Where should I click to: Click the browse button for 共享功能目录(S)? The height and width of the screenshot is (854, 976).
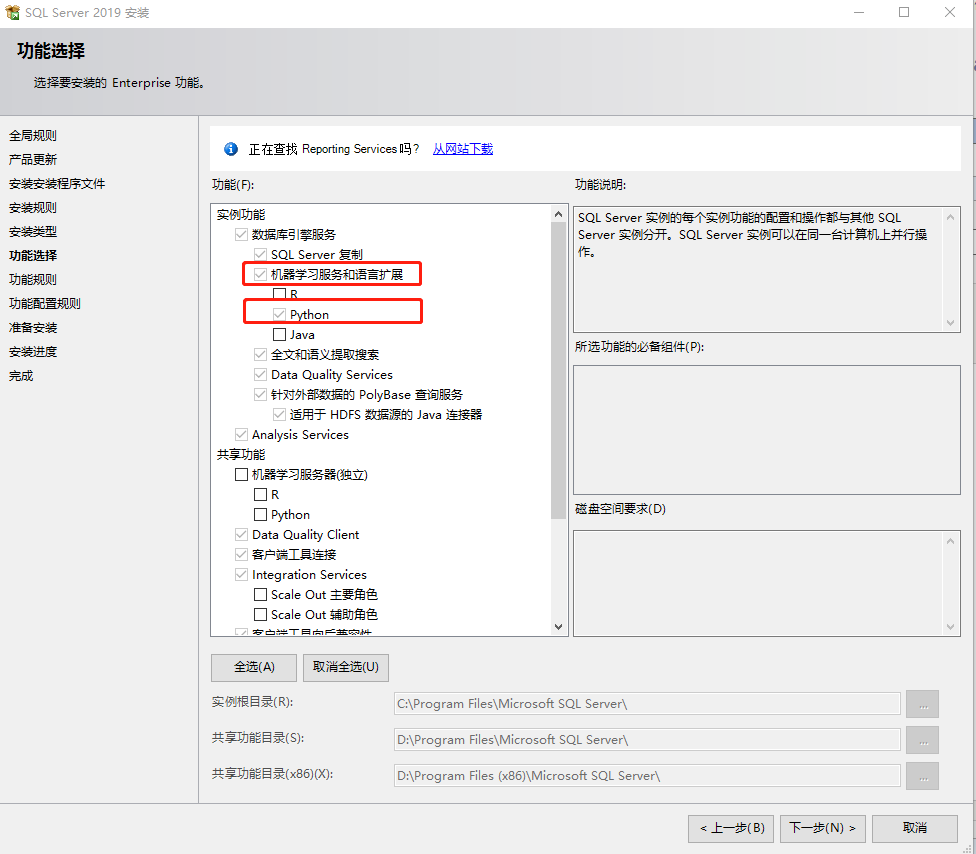pos(922,740)
